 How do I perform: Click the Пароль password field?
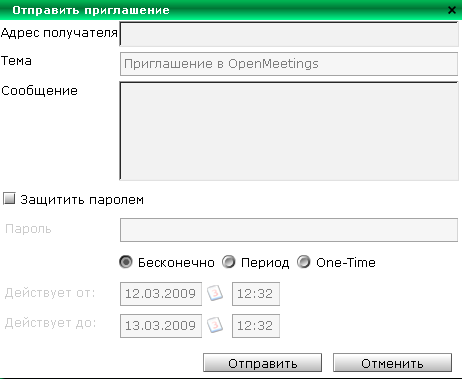(x=289, y=230)
